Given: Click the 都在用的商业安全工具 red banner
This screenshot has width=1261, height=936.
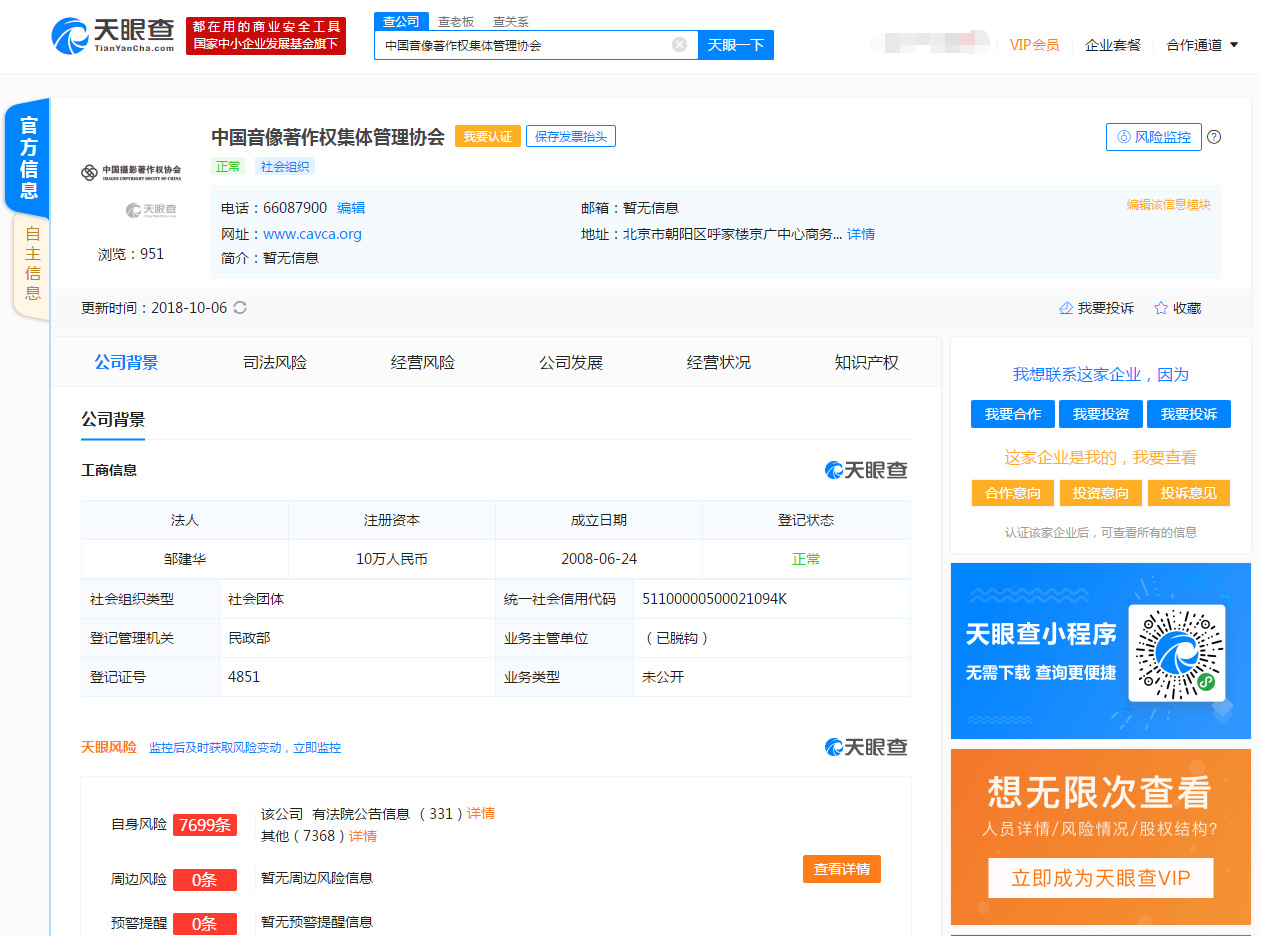Looking at the screenshot, I should [x=266, y=35].
